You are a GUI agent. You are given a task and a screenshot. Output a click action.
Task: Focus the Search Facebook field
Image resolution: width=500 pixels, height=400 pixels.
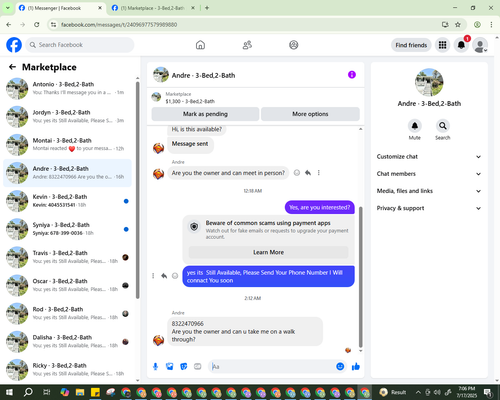(80, 45)
